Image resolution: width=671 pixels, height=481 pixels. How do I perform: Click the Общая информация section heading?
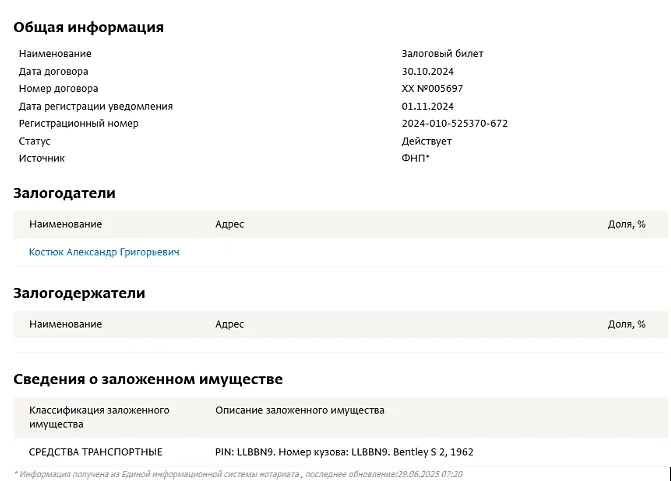click(x=88, y=27)
